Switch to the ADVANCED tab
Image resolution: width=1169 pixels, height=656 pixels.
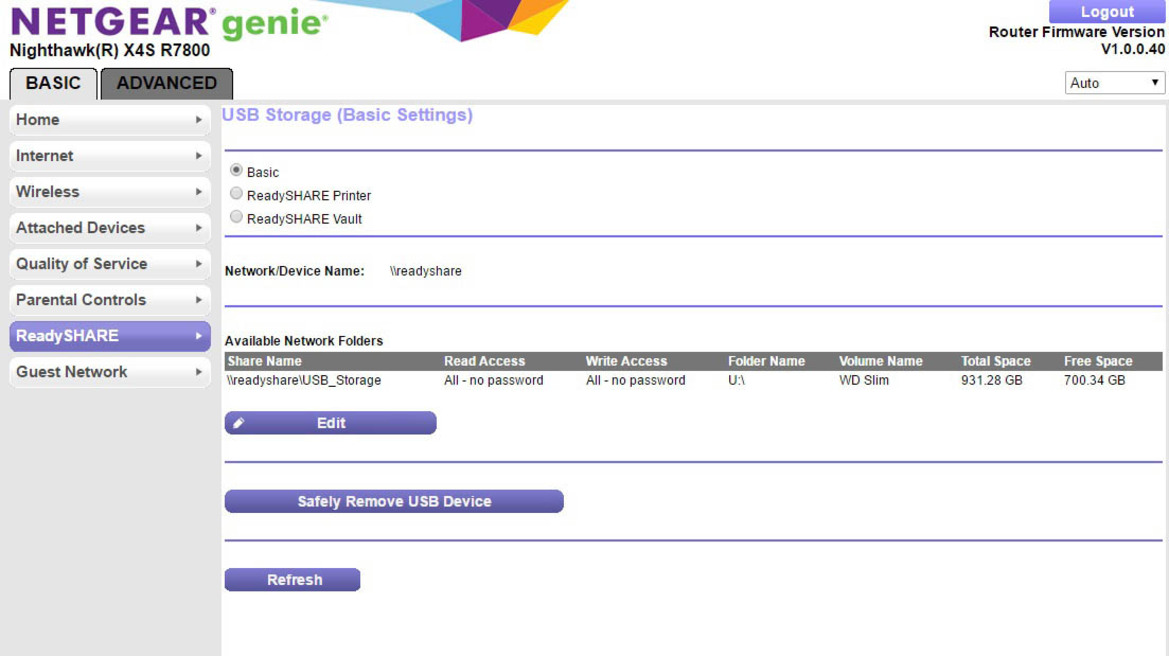(166, 83)
